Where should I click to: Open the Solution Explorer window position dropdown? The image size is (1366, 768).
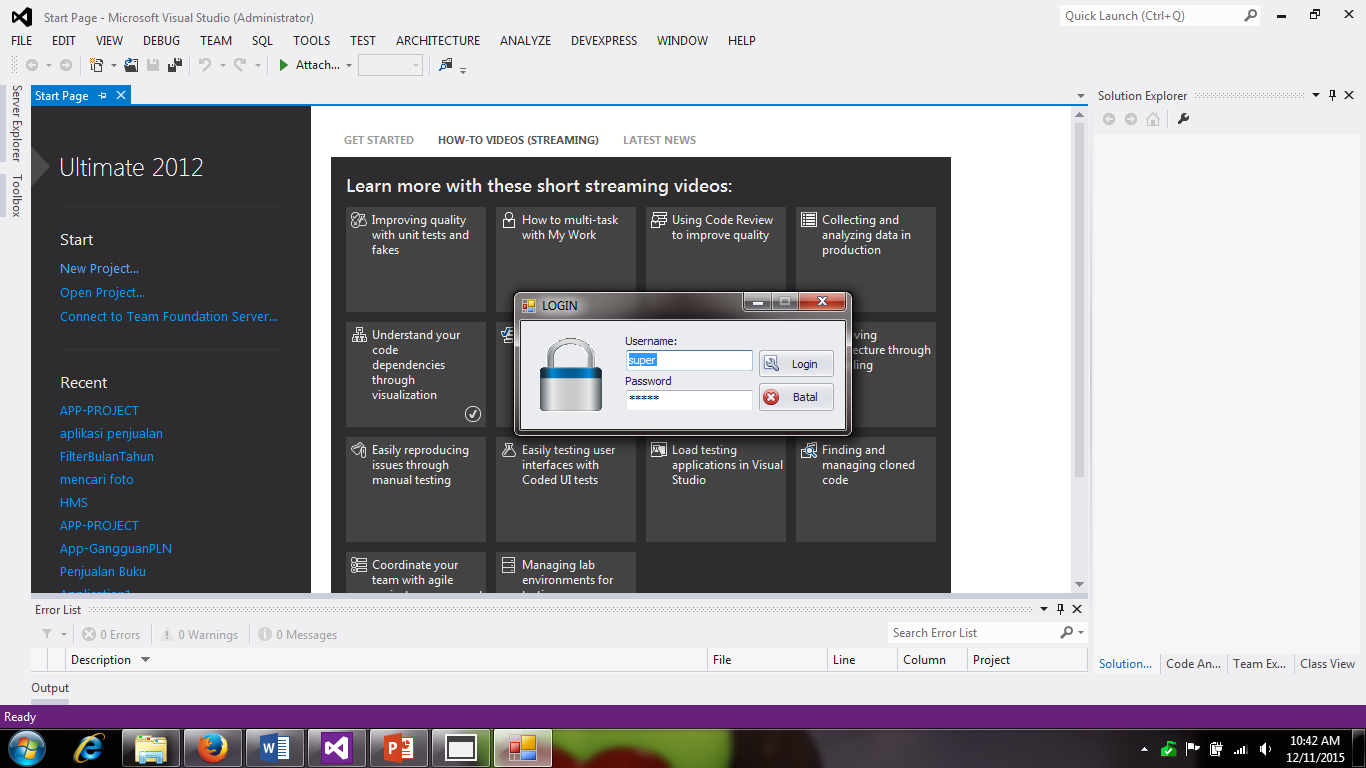(1315, 95)
